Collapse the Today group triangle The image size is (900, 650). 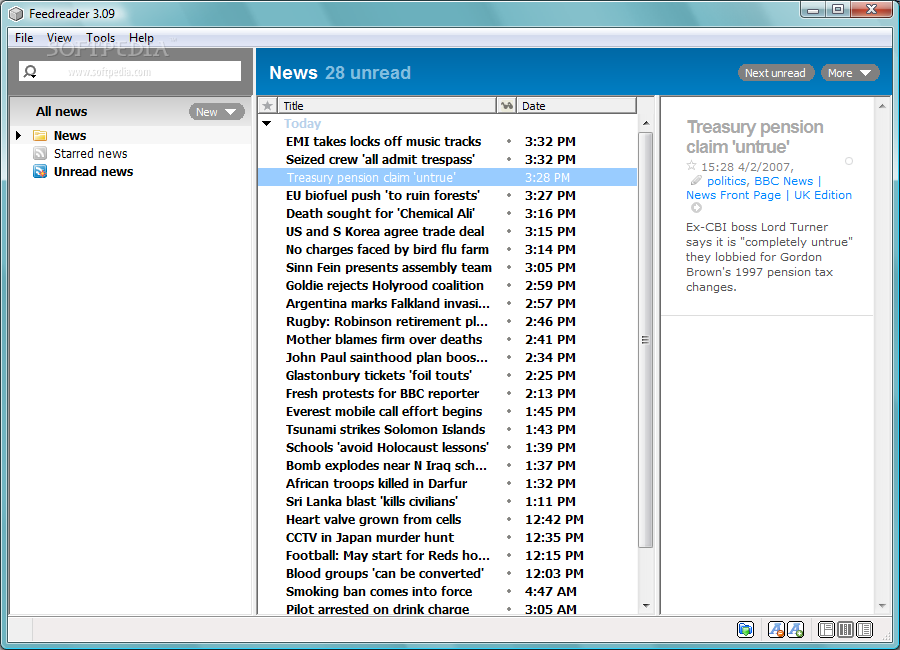click(267, 123)
